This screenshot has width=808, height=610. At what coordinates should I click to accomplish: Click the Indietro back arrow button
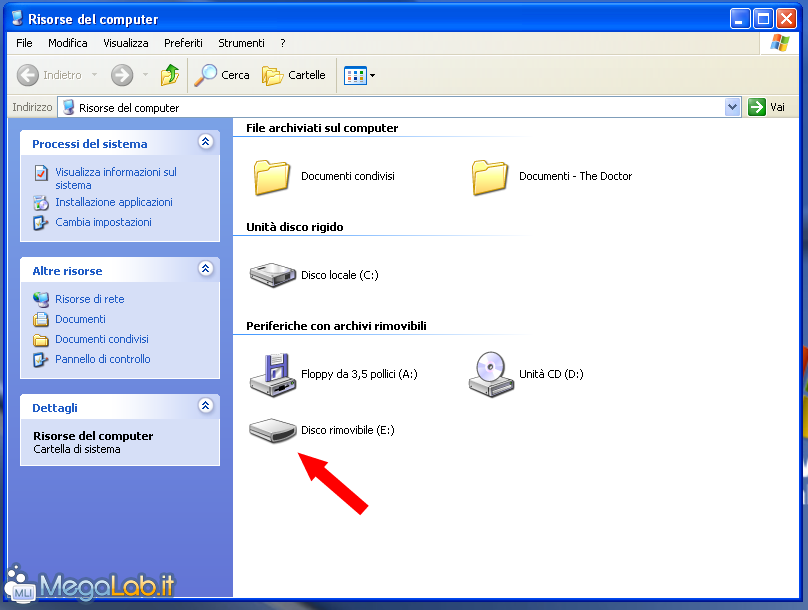pos(28,75)
